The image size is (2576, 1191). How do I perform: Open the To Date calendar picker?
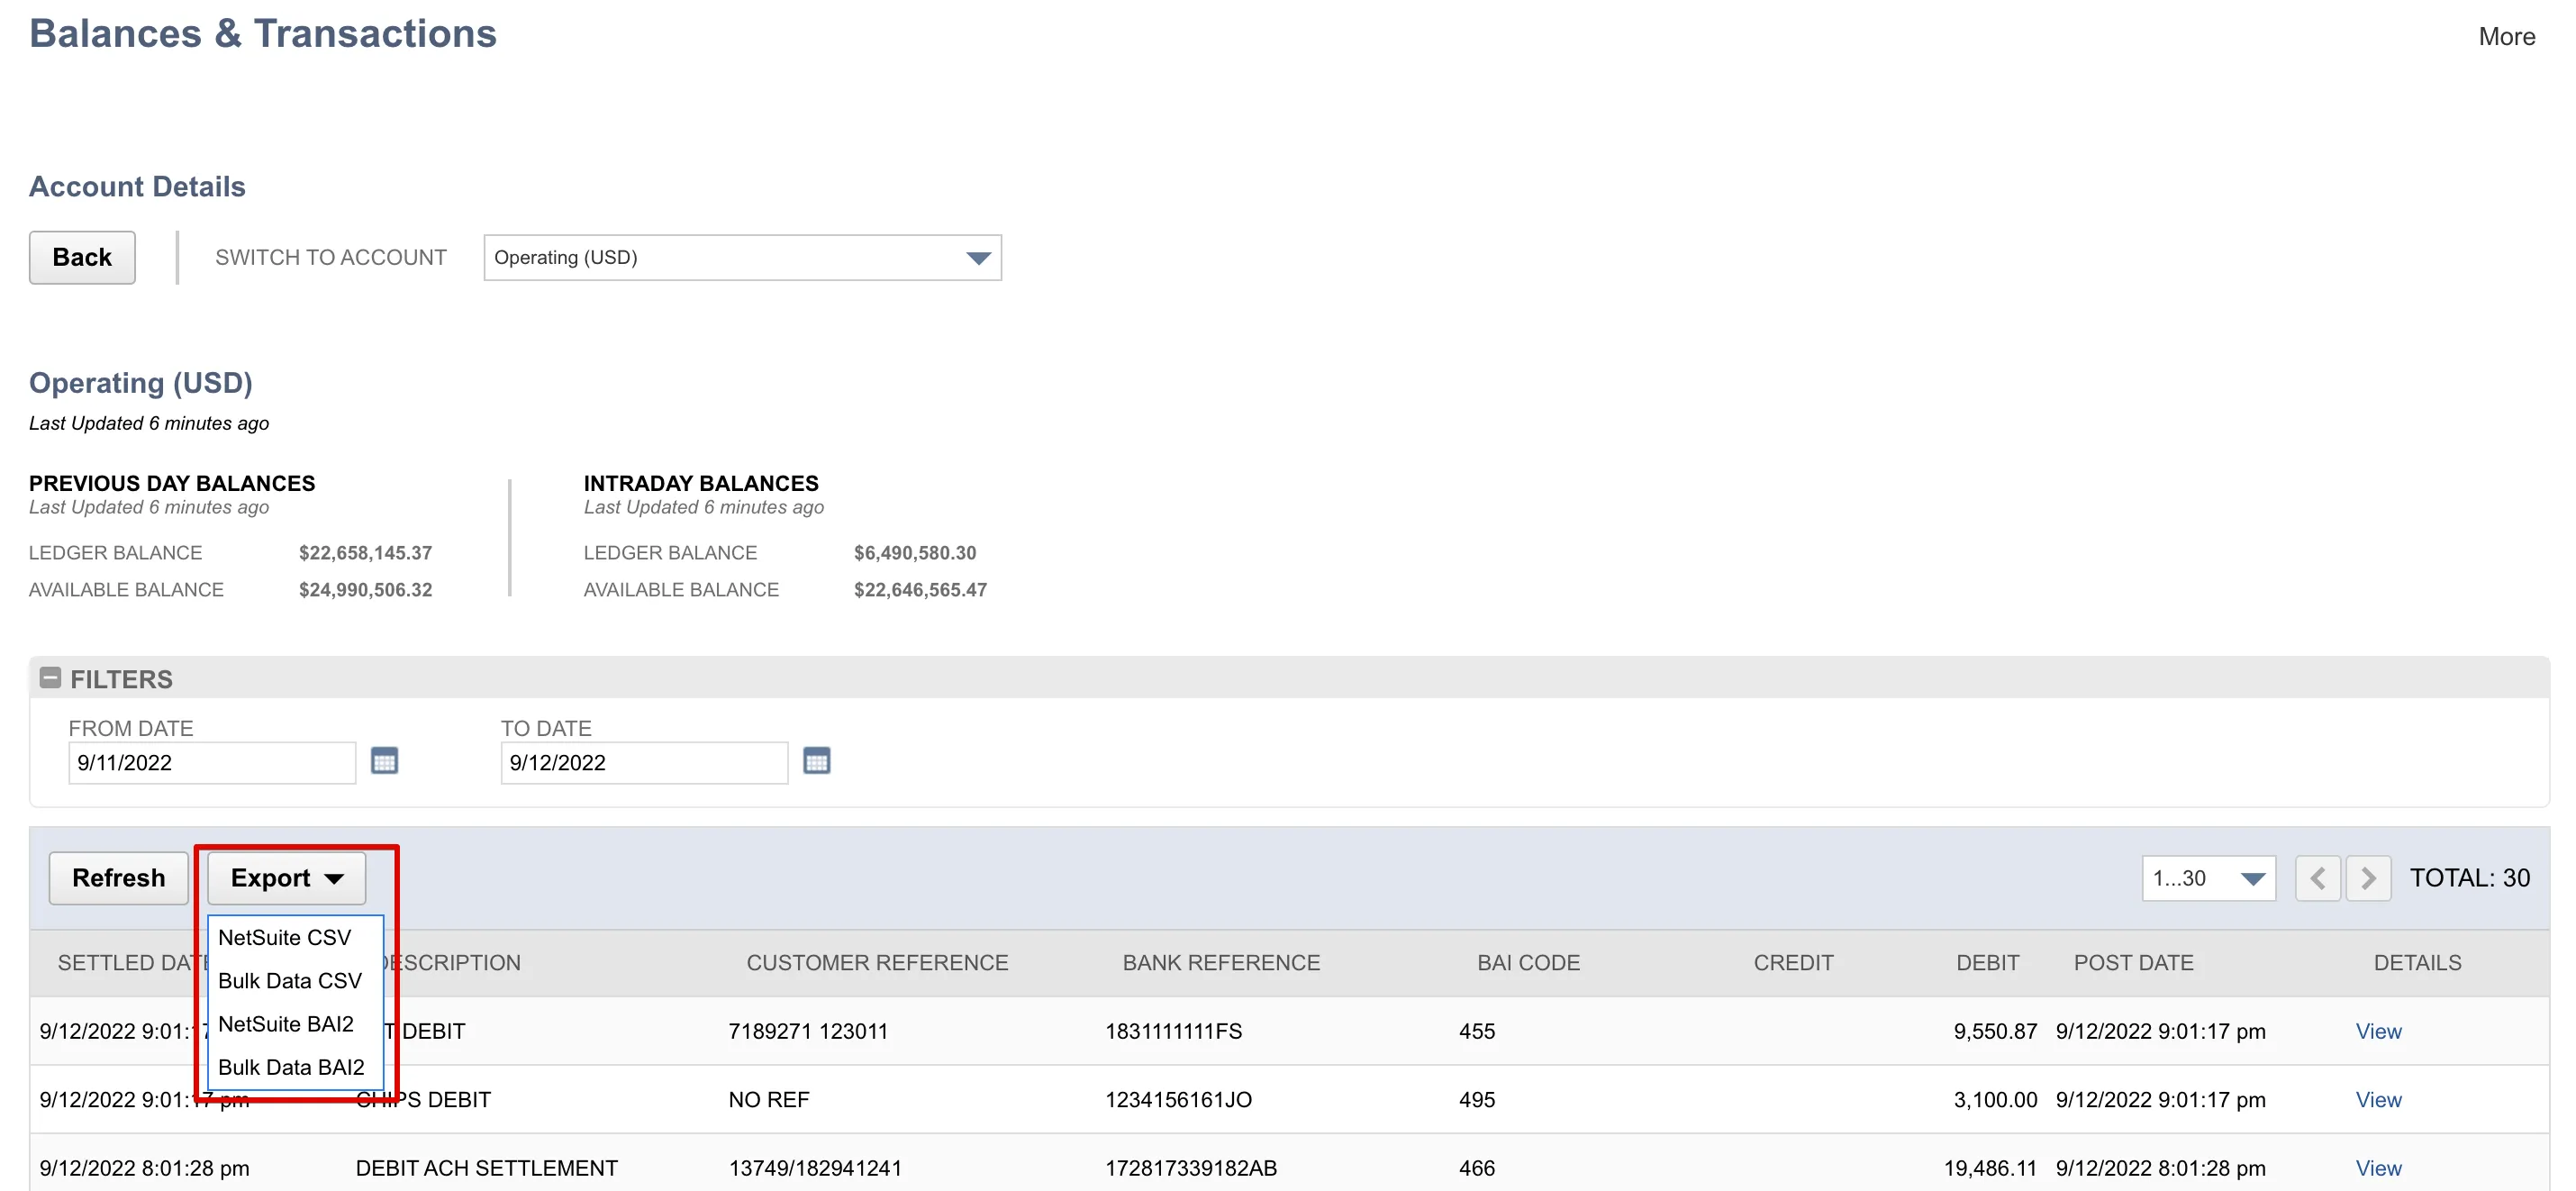[816, 761]
